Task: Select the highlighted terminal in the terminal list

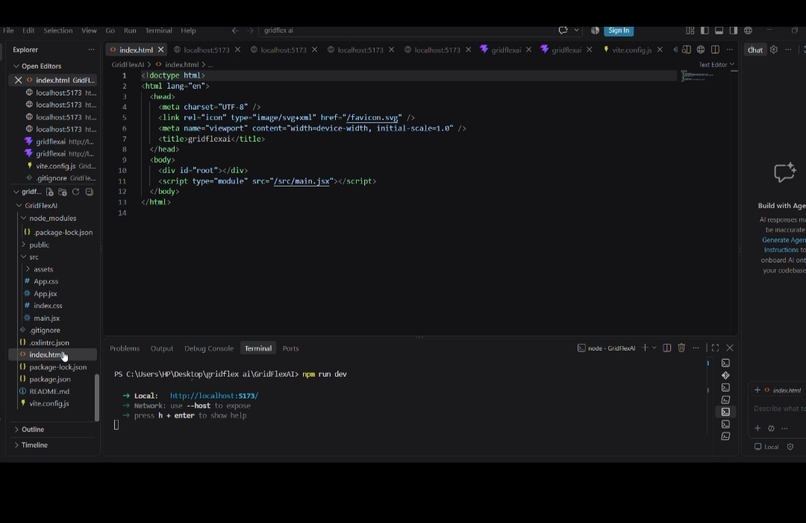Action: pos(725,412)
